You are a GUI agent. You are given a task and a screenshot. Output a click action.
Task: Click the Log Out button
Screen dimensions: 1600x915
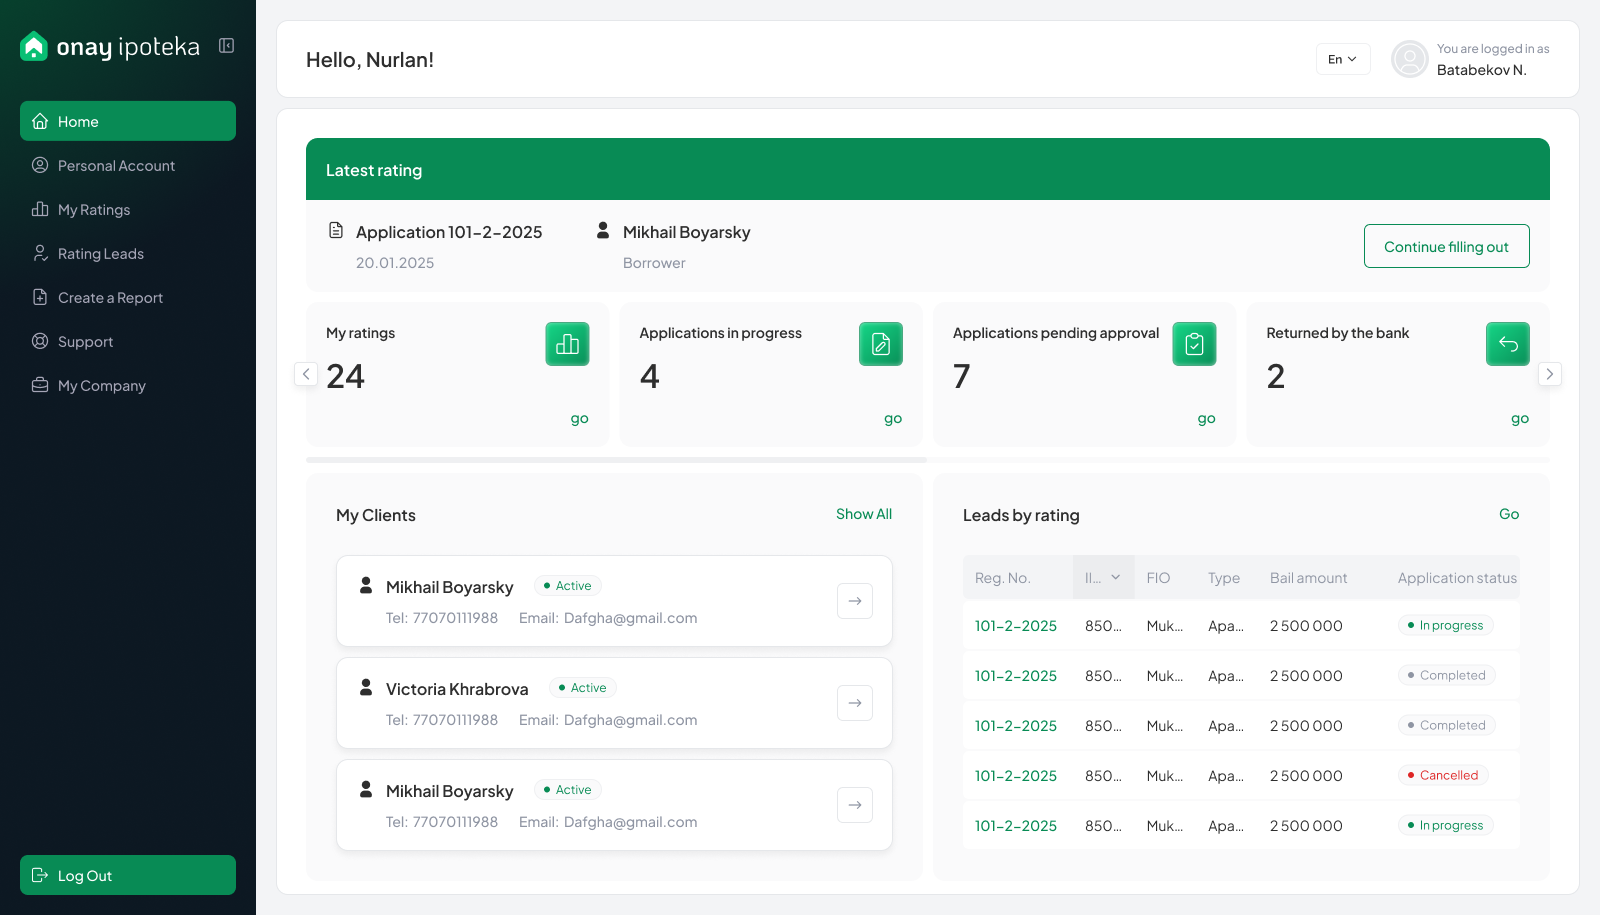coord(128,875)
